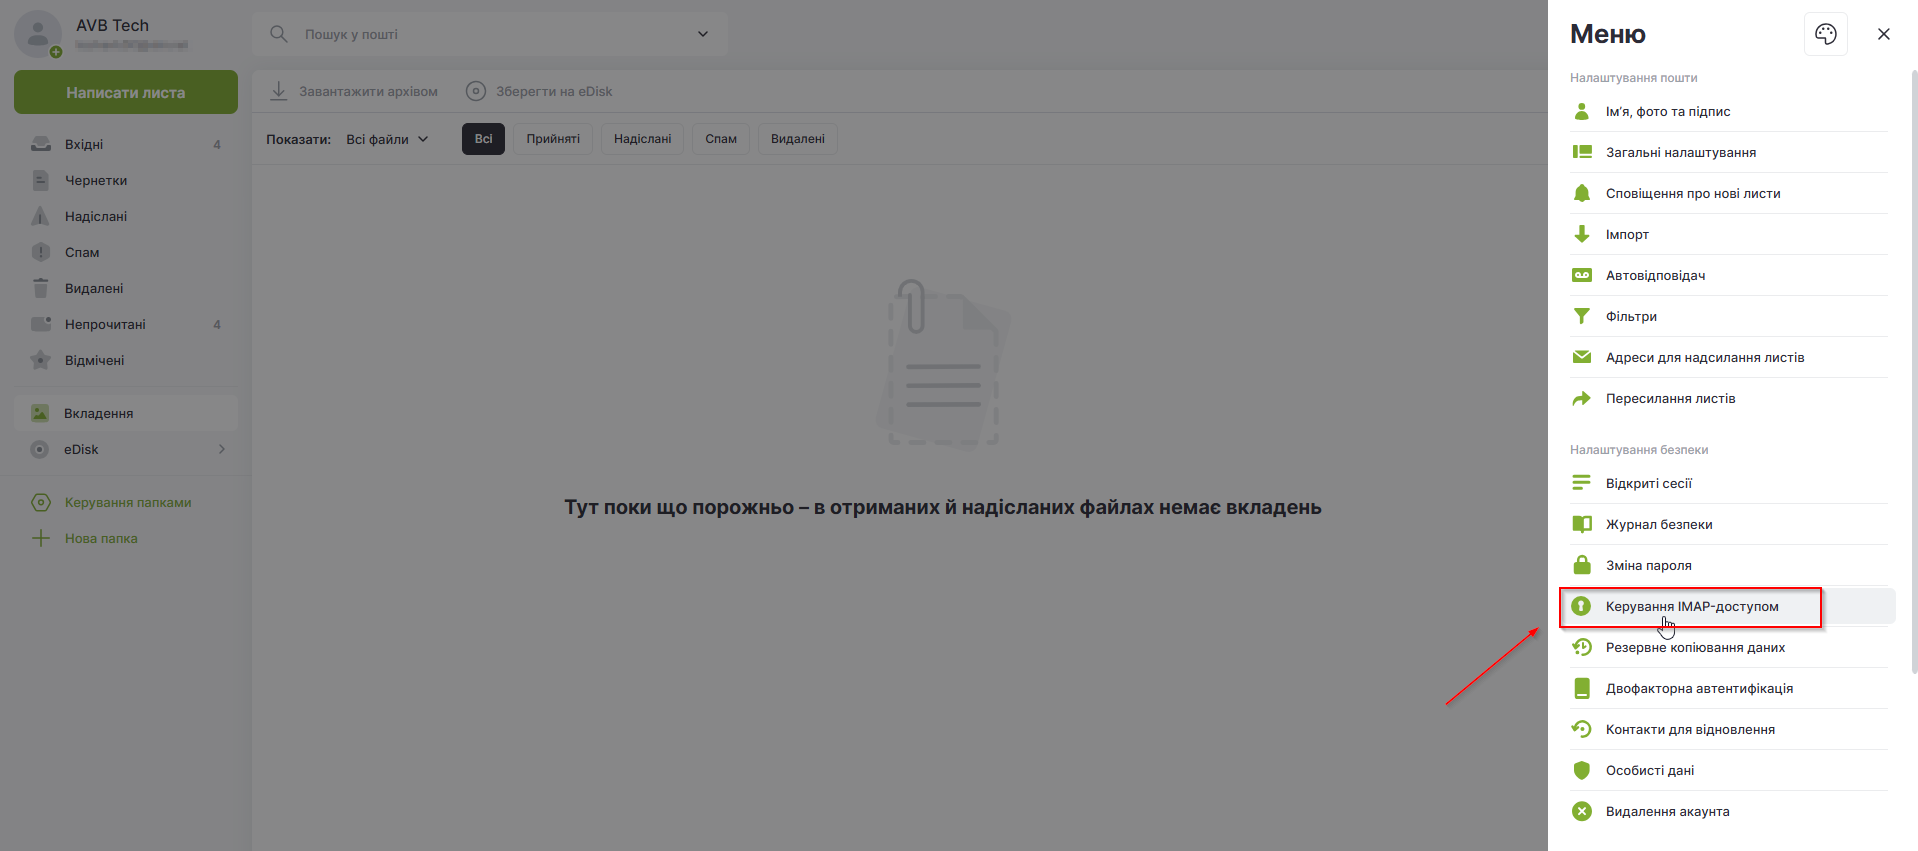Click the Пошук у пошті search field
This screenshot has width=1918, height=851.
[x=490, y=34]
